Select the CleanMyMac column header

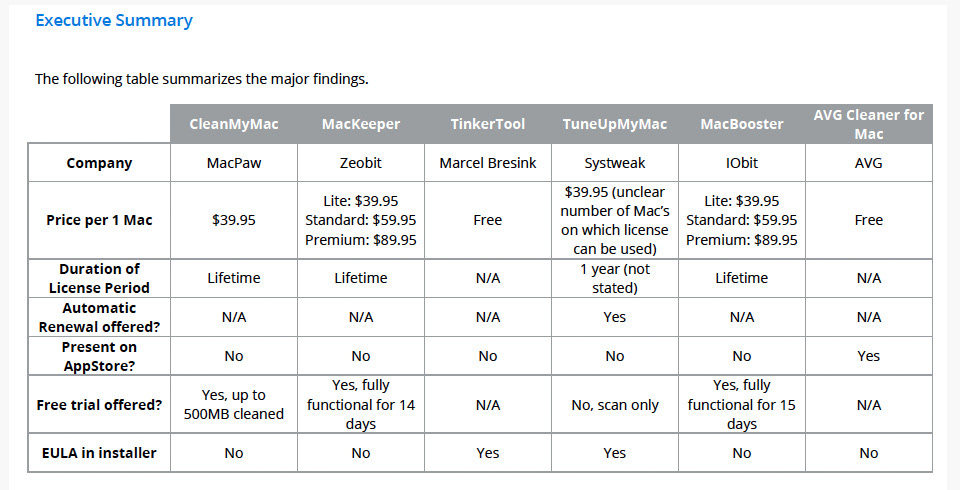[234, 124]
